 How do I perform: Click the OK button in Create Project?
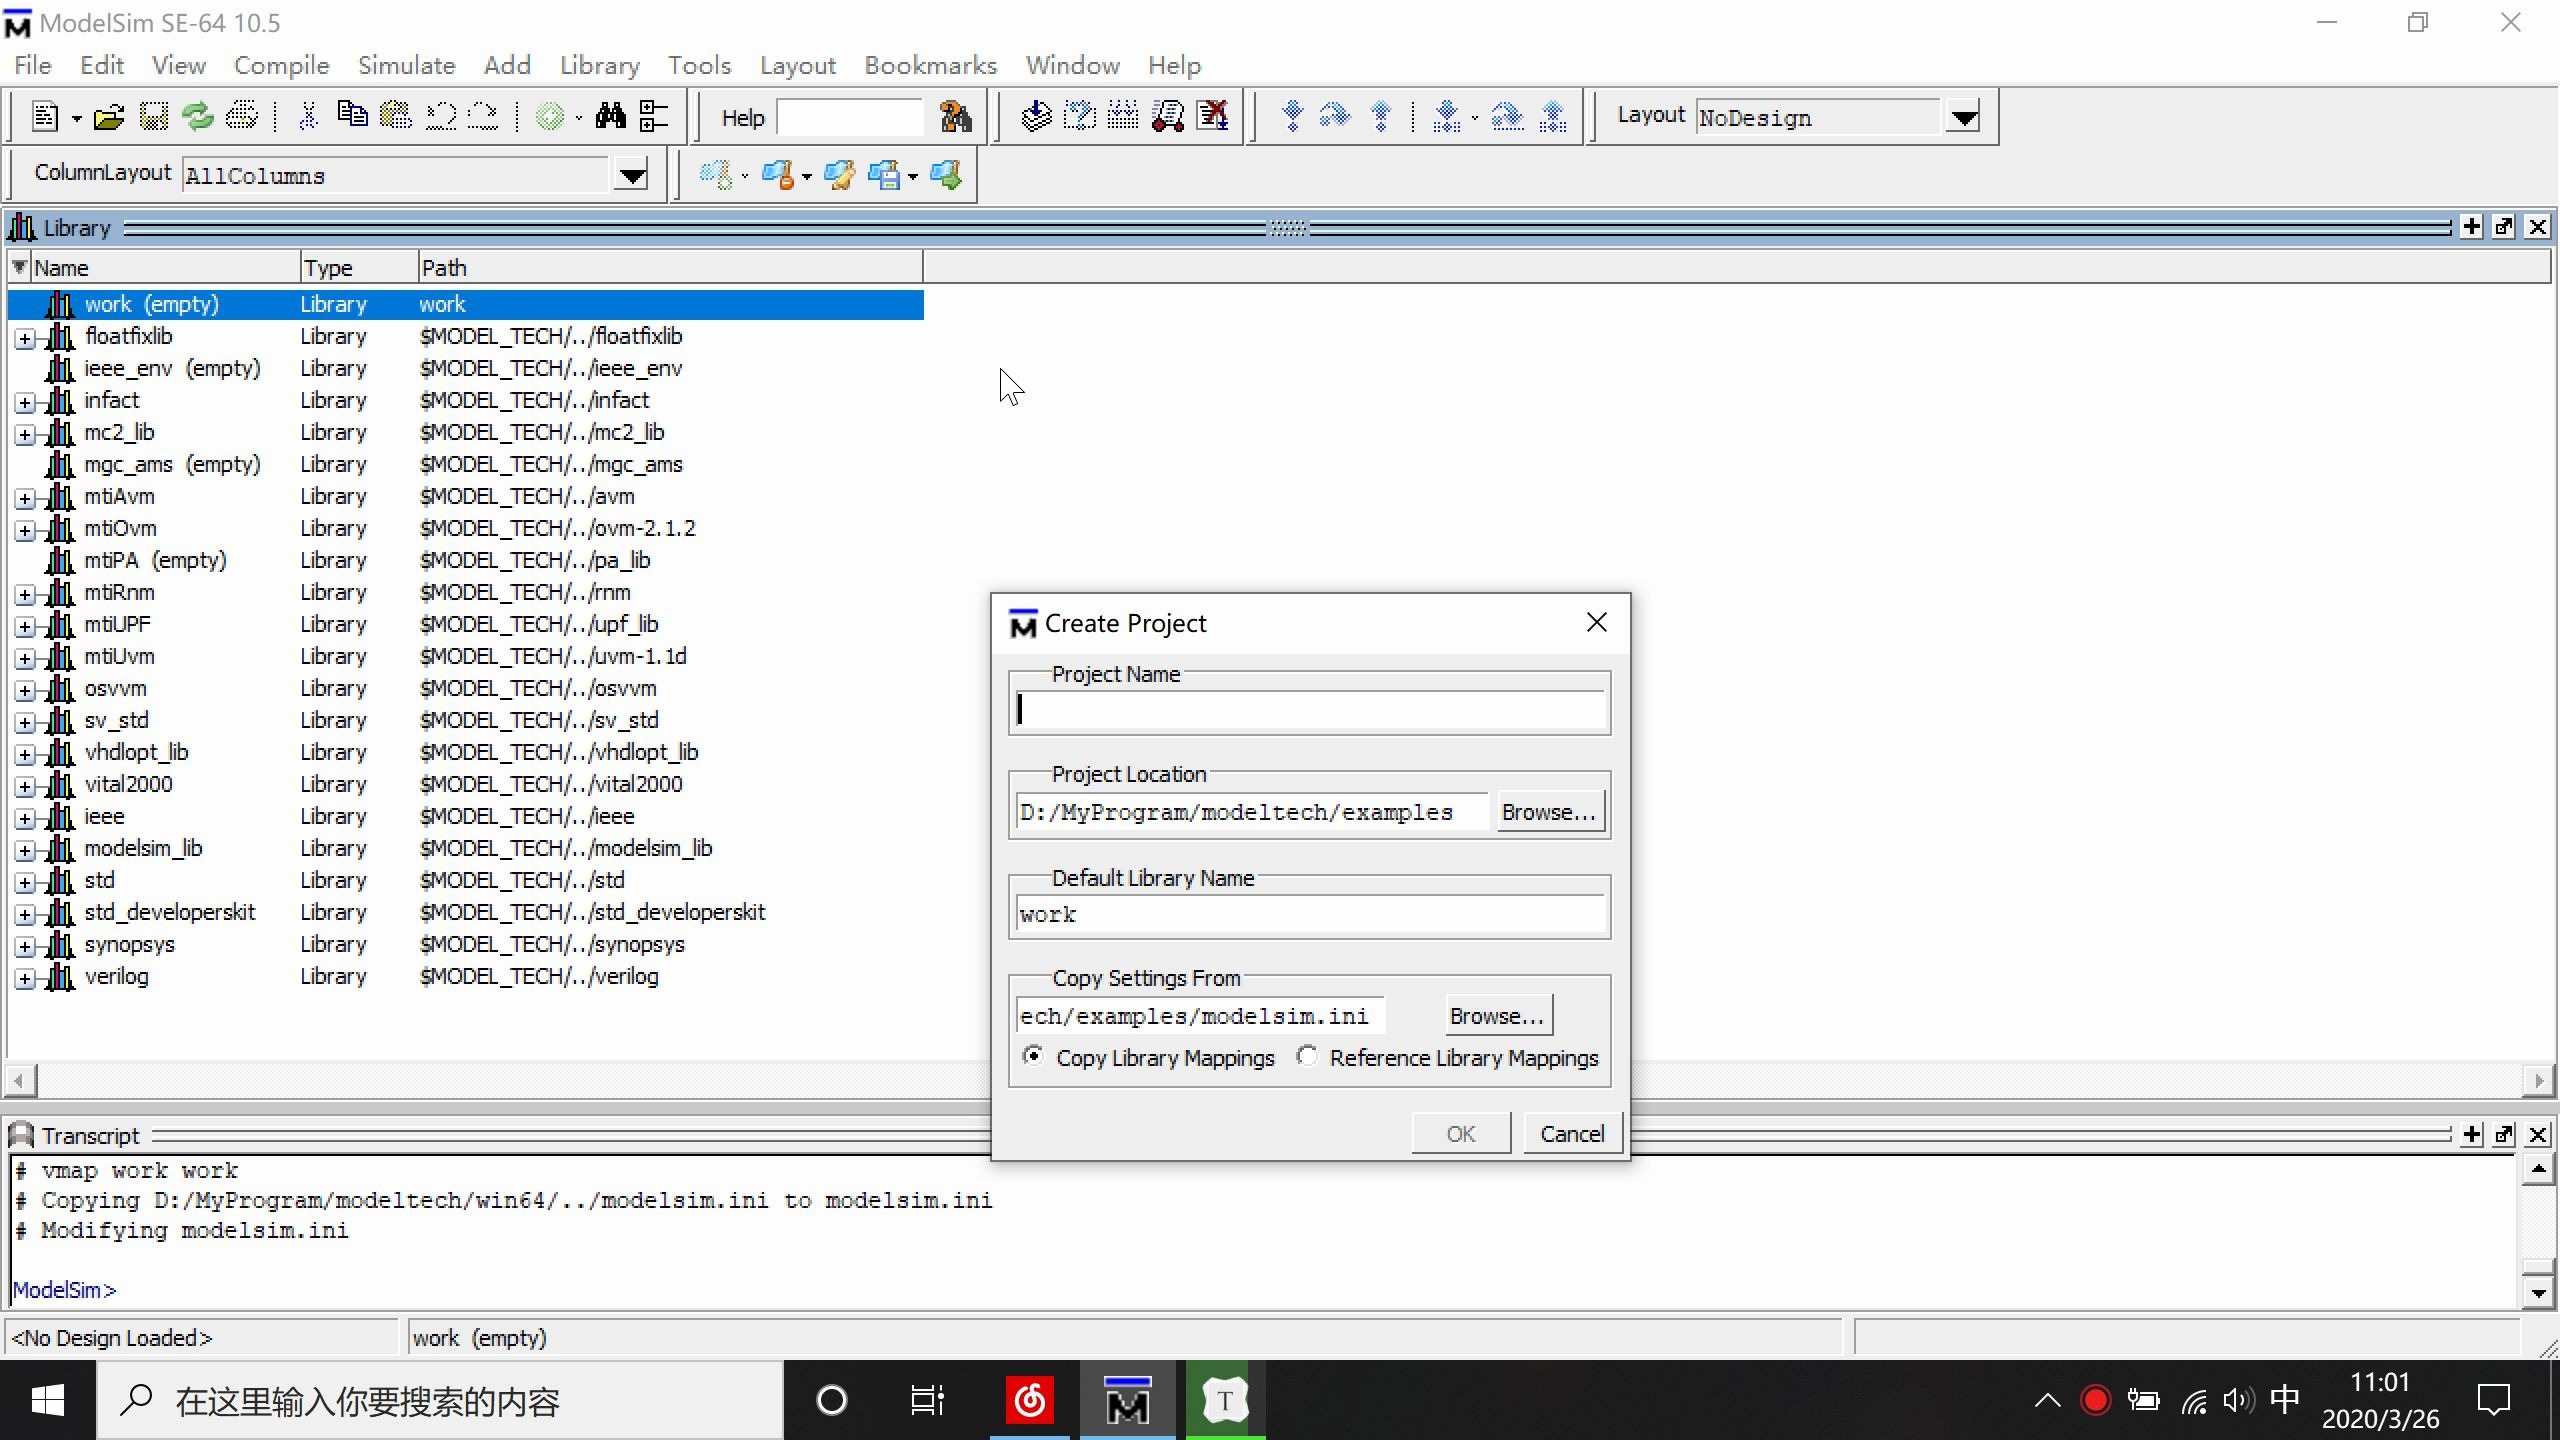point(1459,1132)
